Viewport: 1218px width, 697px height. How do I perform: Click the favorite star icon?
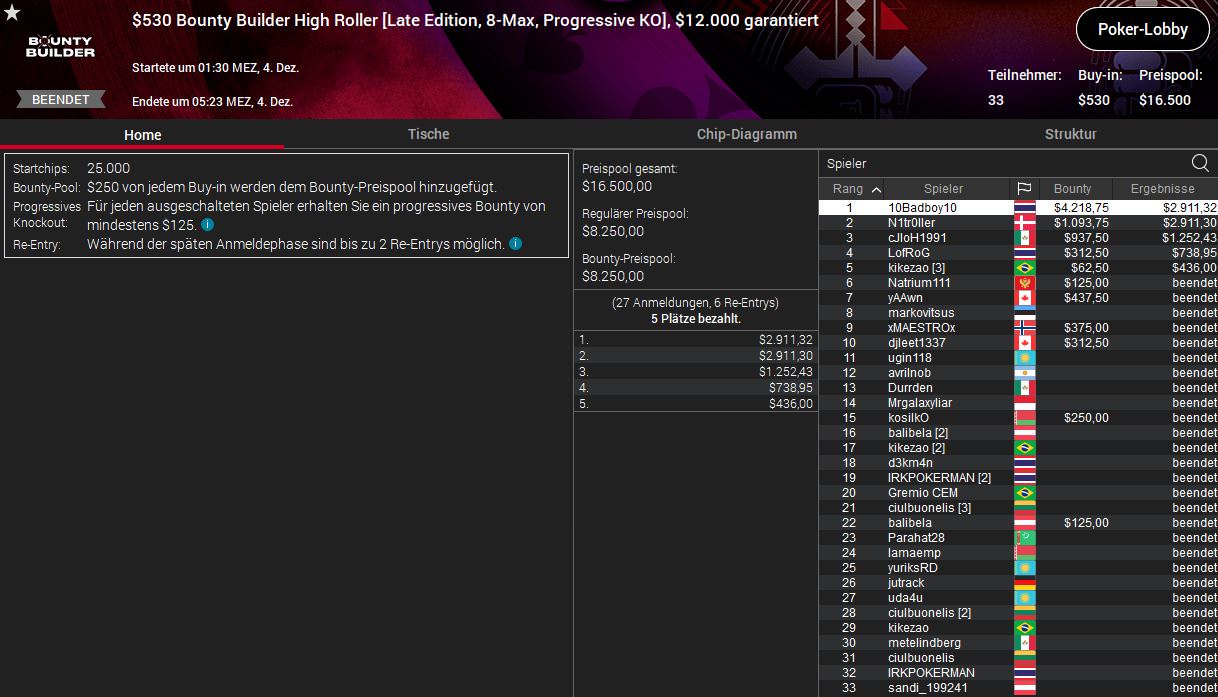click(12, 13)
